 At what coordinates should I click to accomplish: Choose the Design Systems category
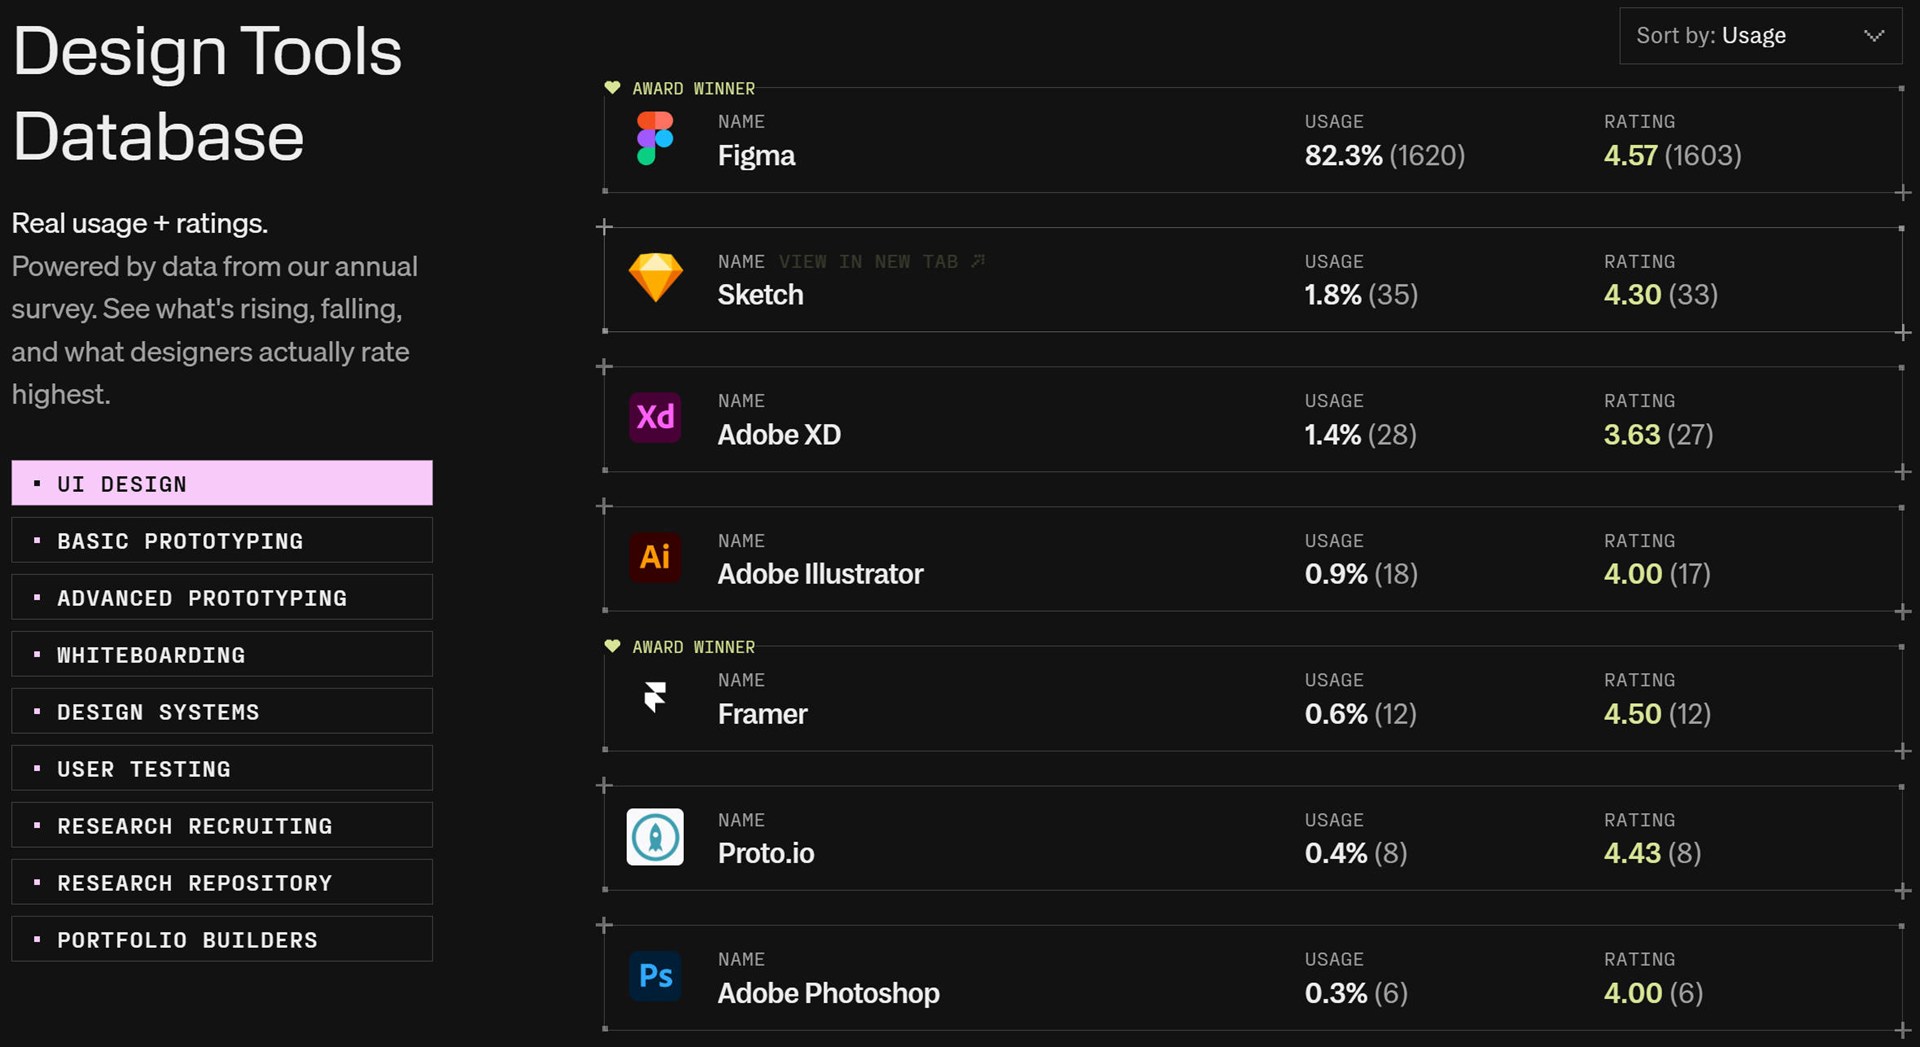point(222,711)
